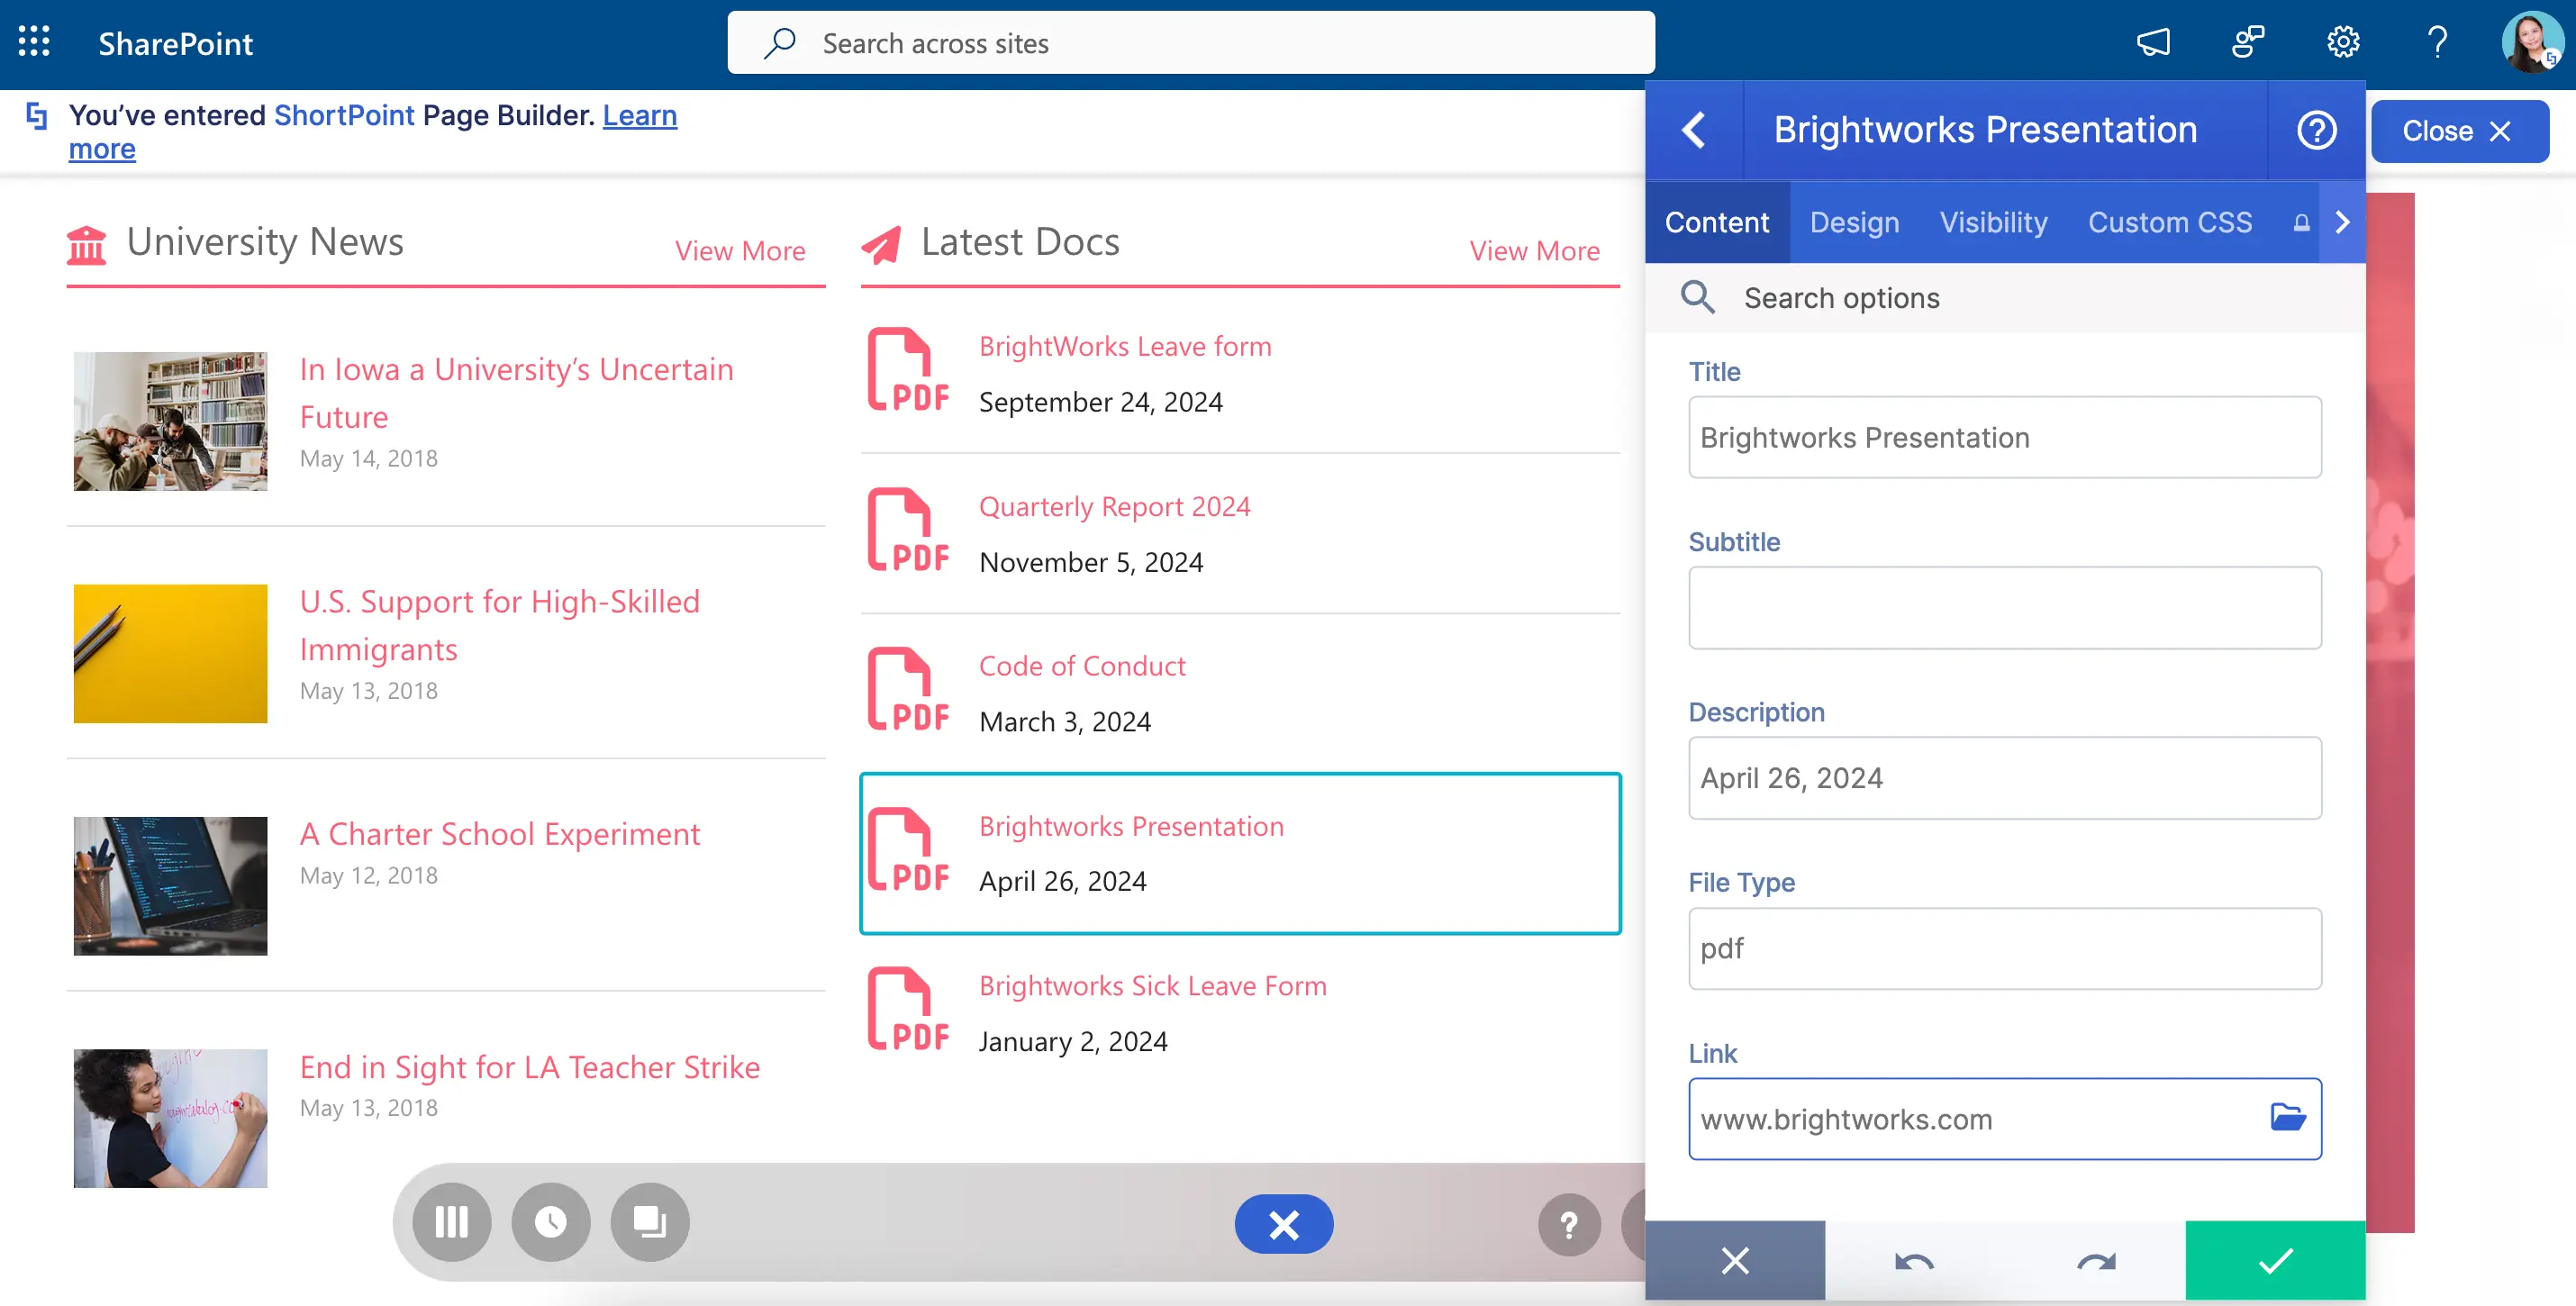
Task: Click the Search across sites box
Action: 1191,42
